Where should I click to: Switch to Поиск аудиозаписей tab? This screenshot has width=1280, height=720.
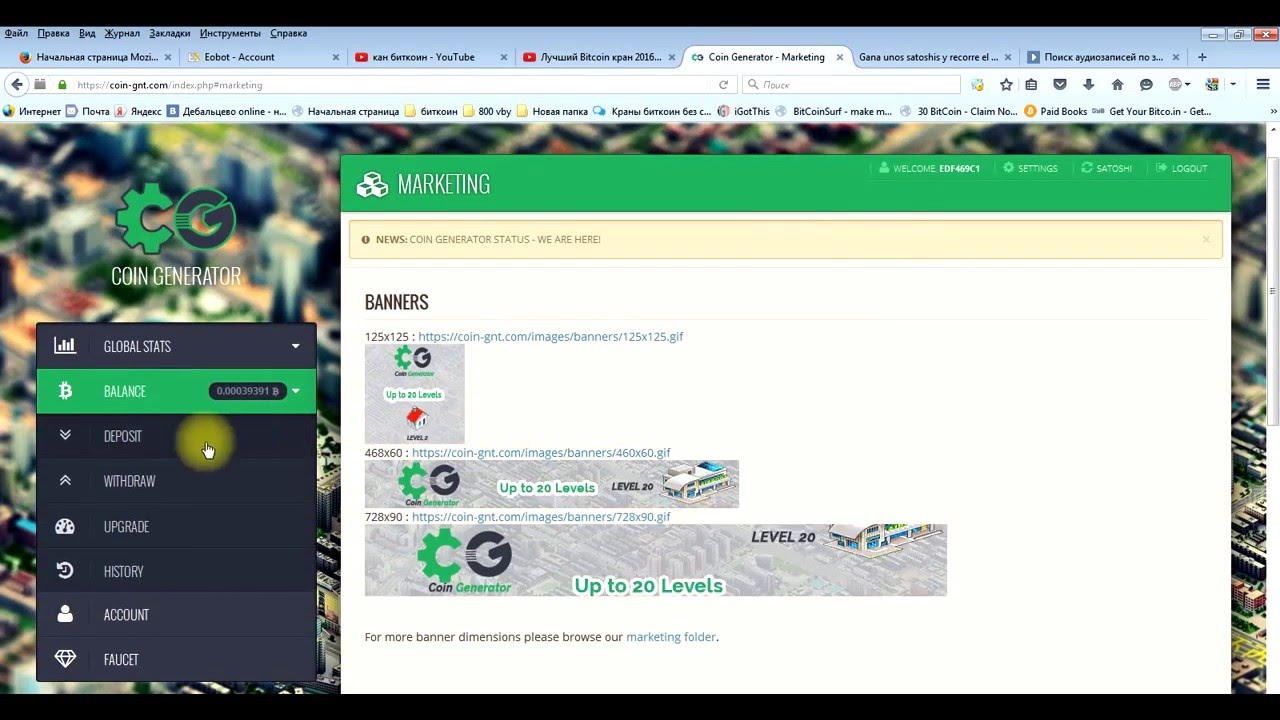pos(1103,57)
